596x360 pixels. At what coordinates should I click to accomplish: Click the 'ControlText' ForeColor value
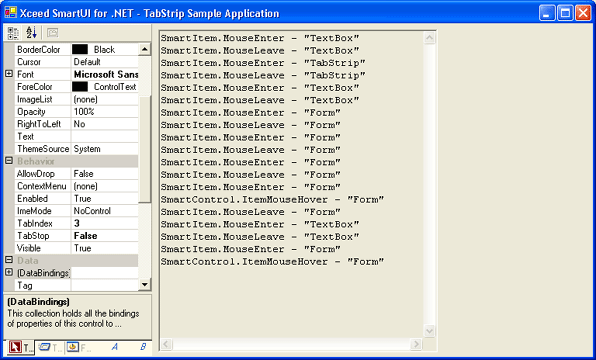coord(115,87)
